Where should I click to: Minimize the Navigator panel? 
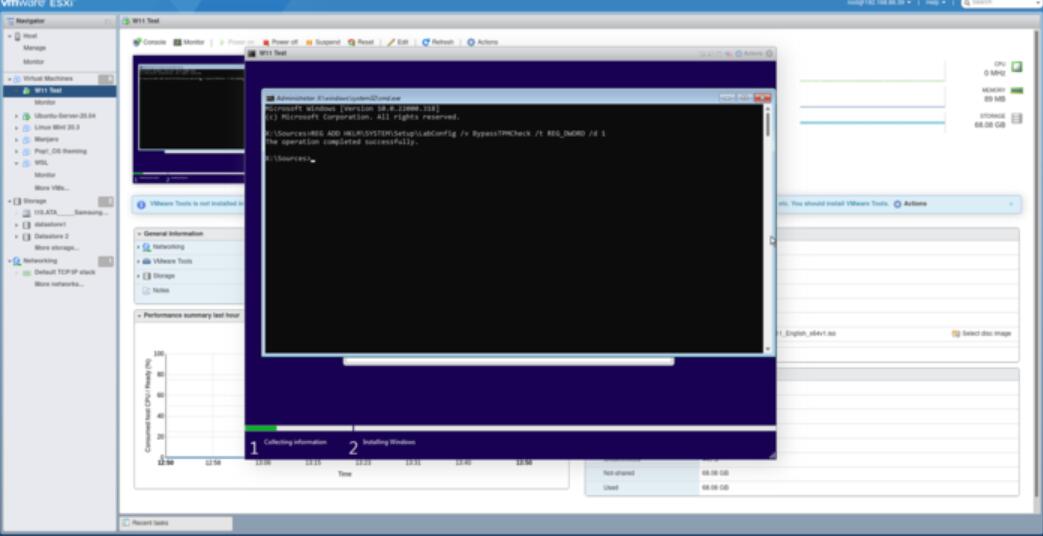coord(108,21)
